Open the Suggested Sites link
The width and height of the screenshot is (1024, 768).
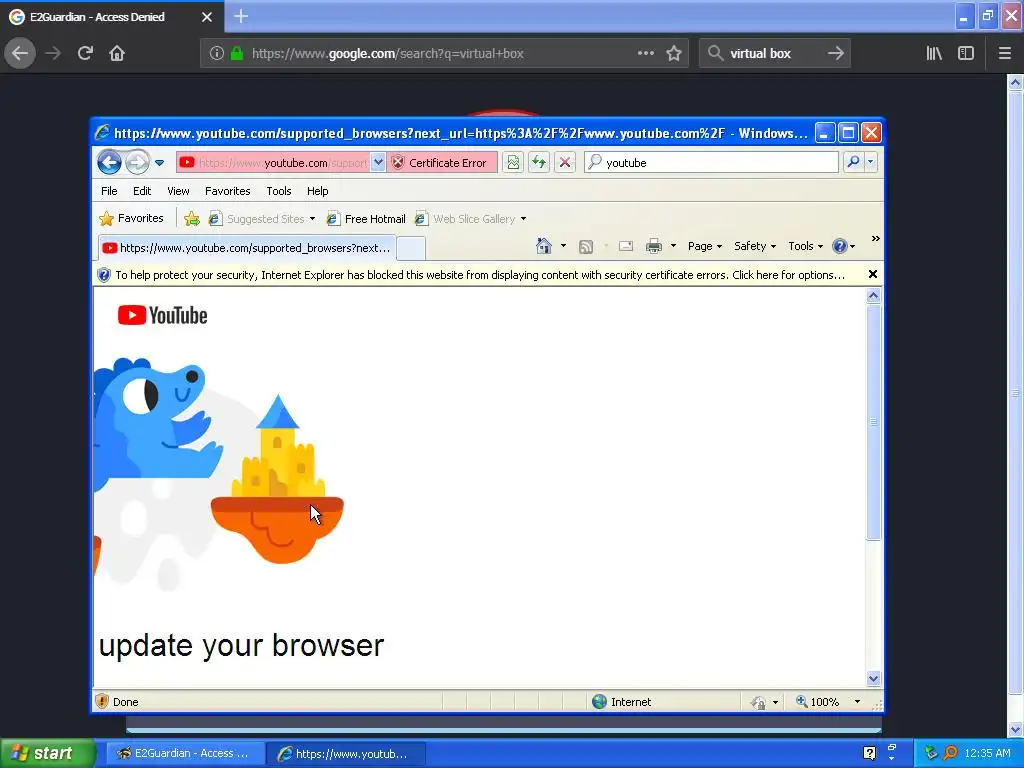click(261, 219)
